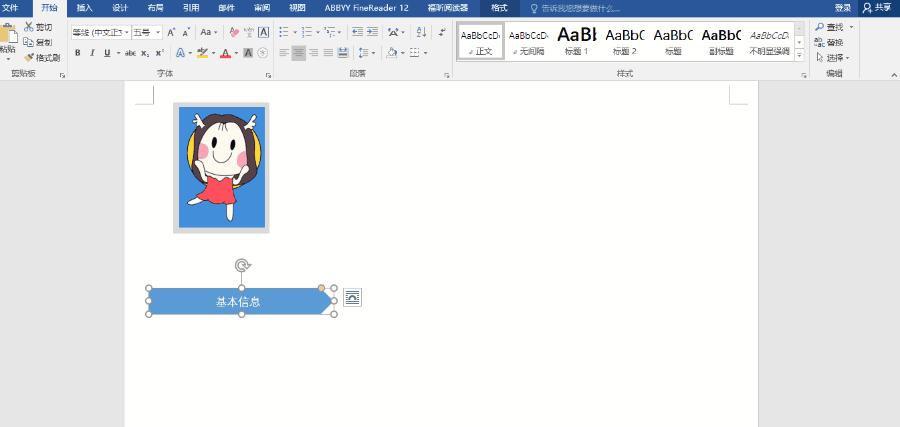Click the borders icon in the paragraph group
900x427 pixels.
(415, 53)
